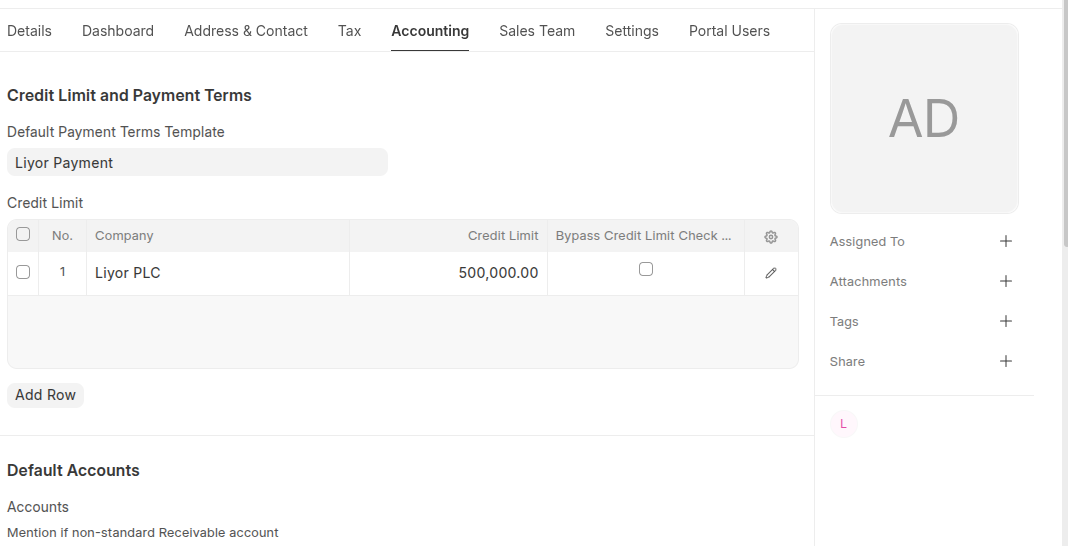This screenshot has height=546, width=1068.
Task: Click the credit limit table settings gear icon
Action: (770, 237)
